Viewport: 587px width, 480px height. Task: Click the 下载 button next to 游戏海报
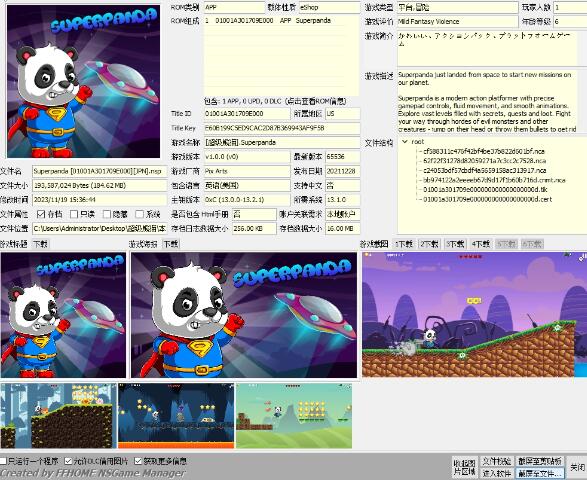(171, 244)
